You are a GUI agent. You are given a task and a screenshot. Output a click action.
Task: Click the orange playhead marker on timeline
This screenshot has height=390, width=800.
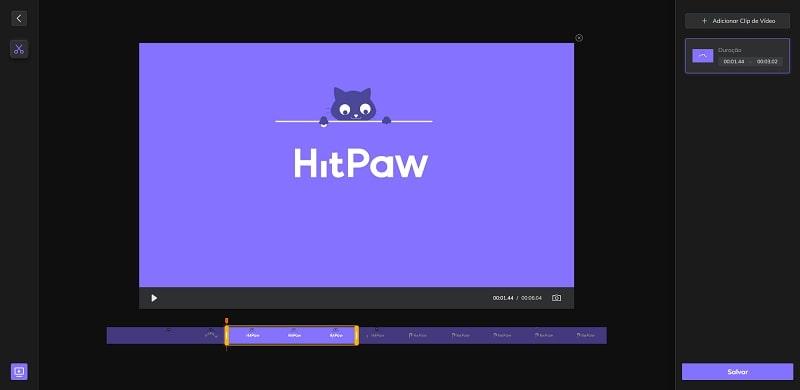click(227, 321)
